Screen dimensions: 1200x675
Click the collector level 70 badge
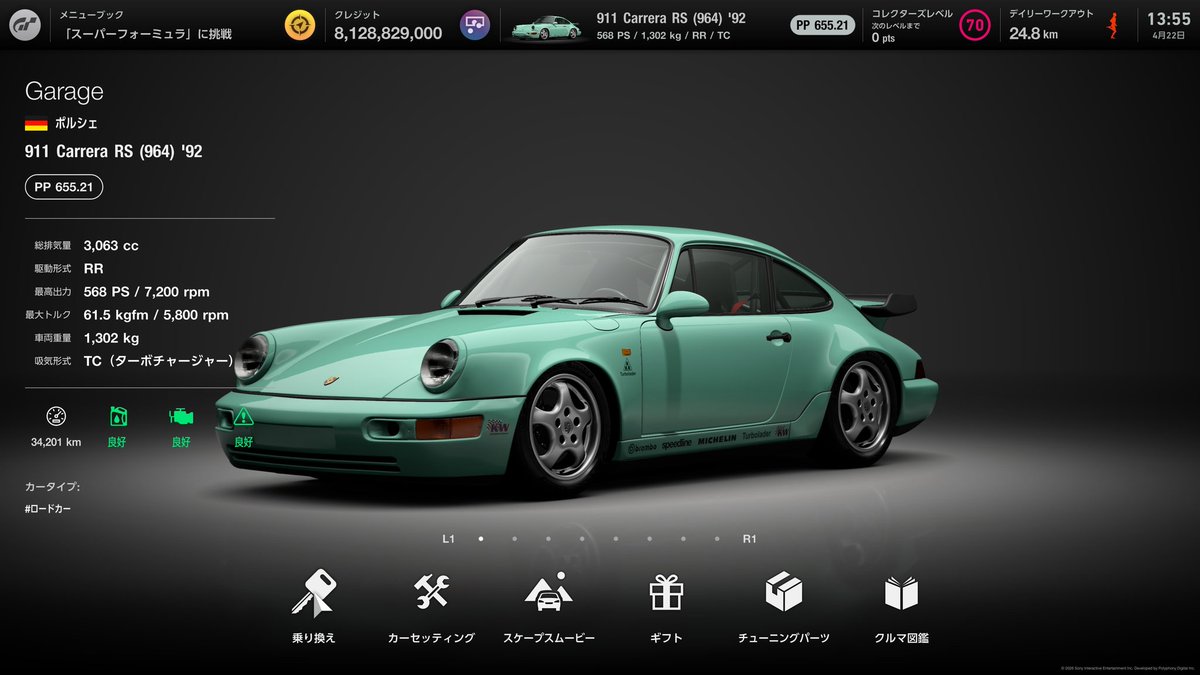point(974,25)
